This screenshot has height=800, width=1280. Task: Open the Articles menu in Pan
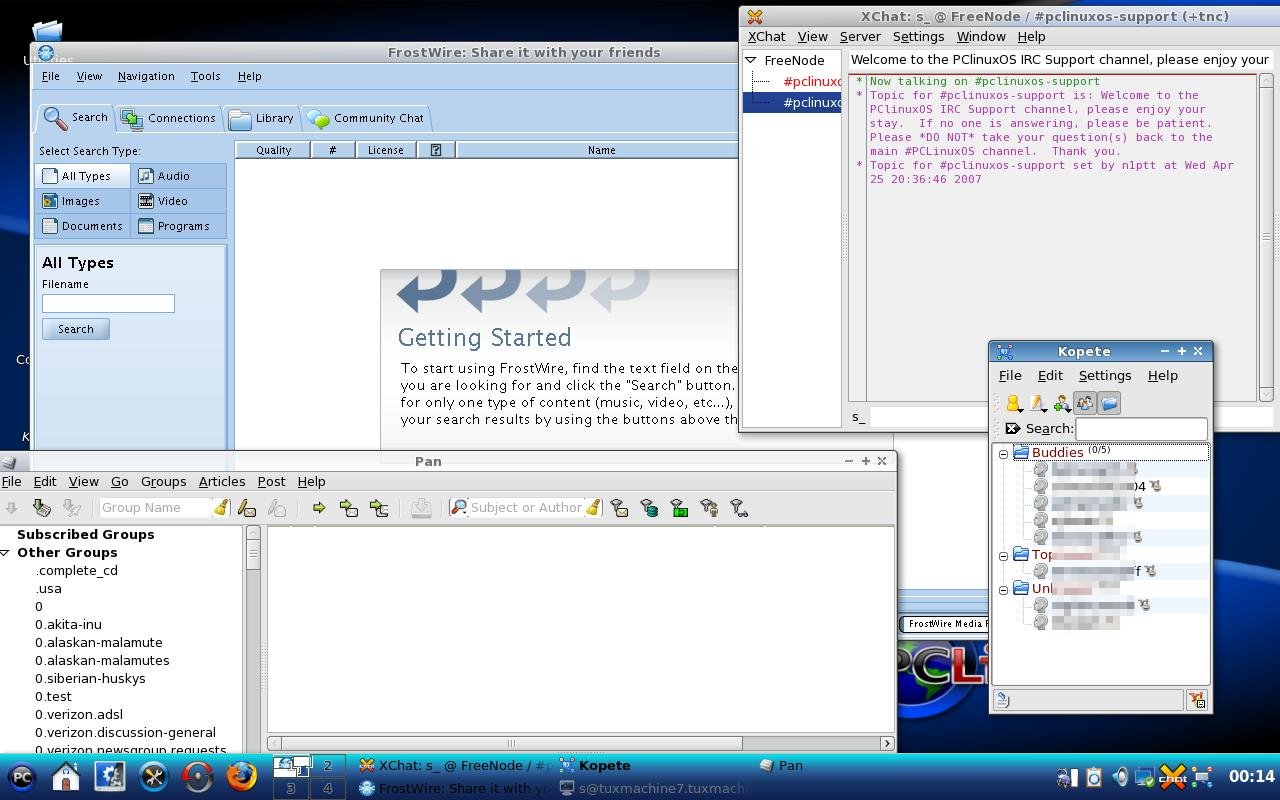(222, 481)
